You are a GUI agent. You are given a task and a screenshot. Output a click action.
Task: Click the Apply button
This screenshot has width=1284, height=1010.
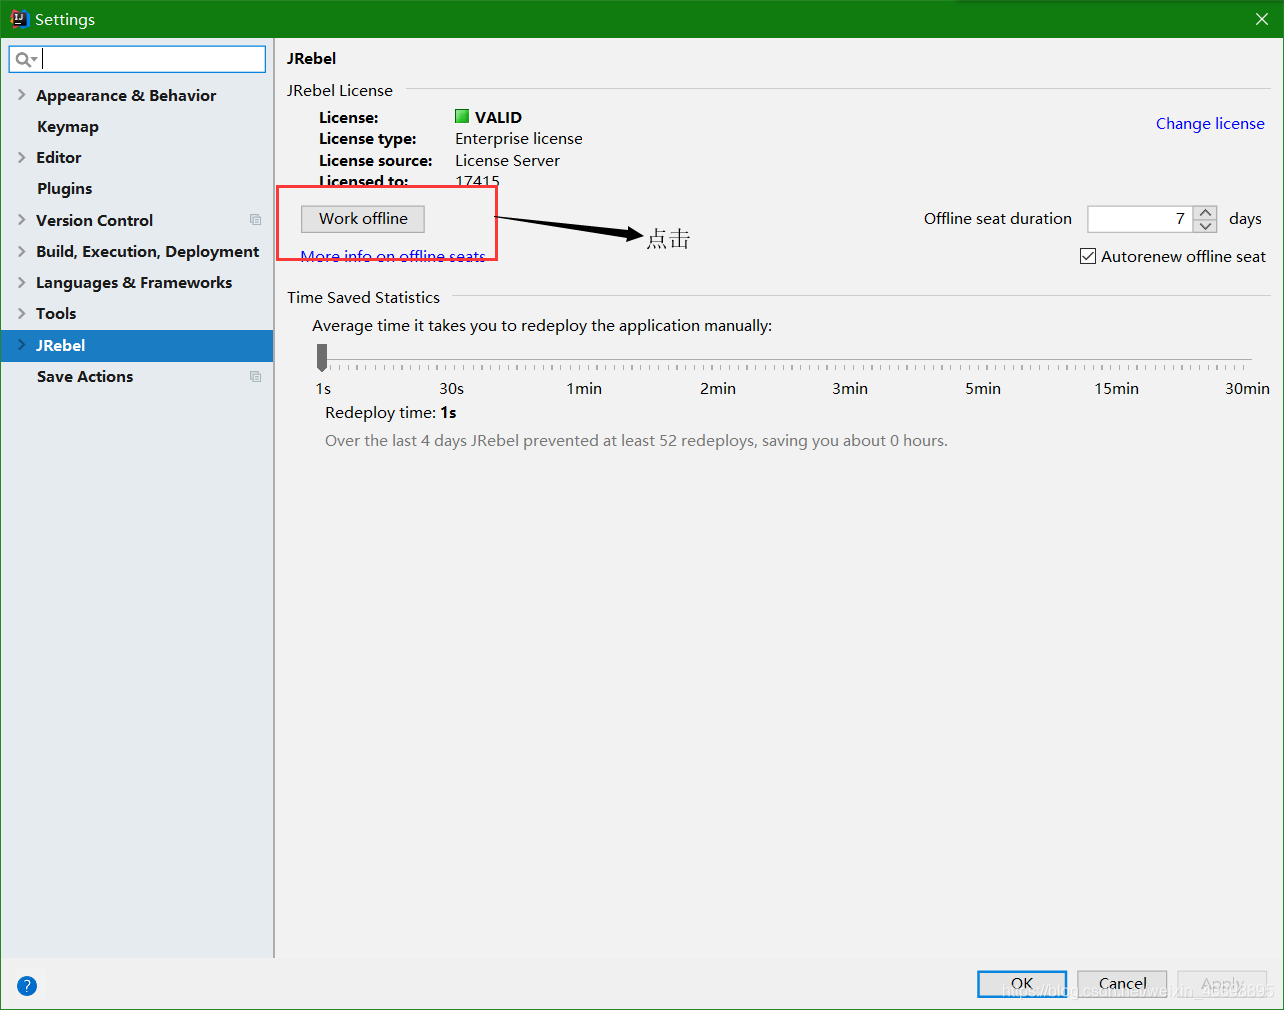point(1222,984)
